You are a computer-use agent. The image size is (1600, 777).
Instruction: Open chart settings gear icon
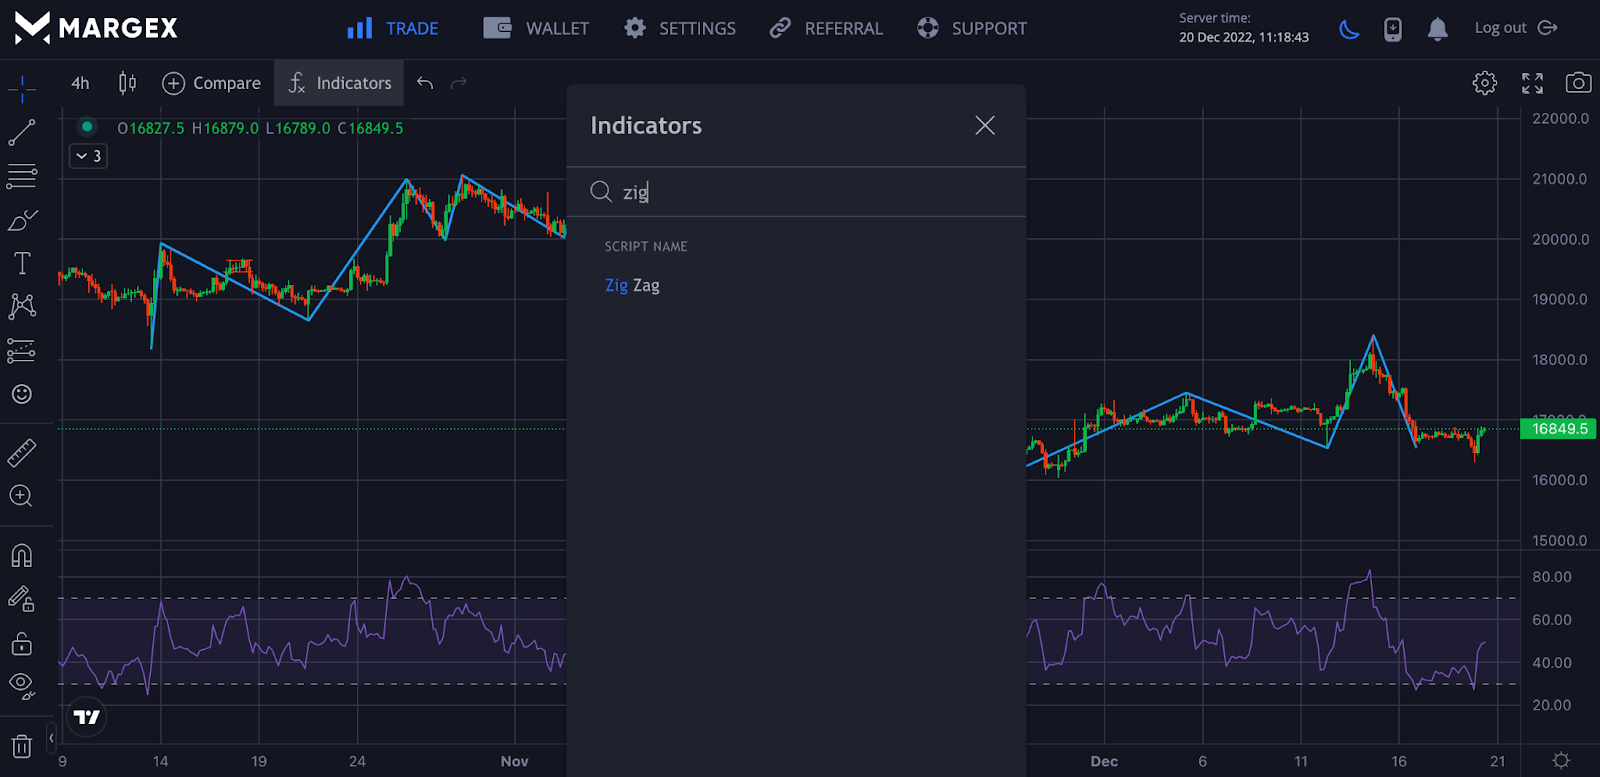click(x=1485, y=83)
